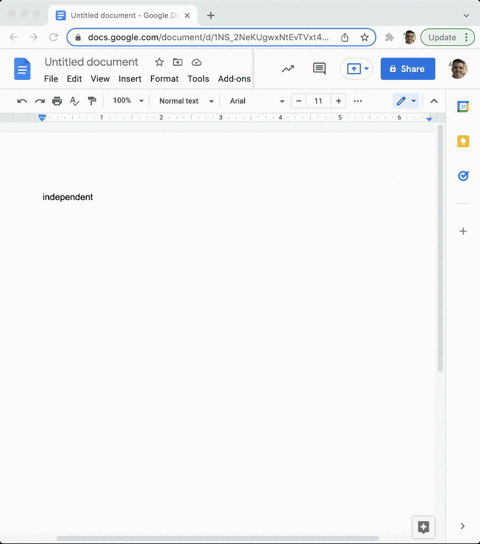480x544 pixels.
Task: Star the Untitled document
Action: pos(159,62)
